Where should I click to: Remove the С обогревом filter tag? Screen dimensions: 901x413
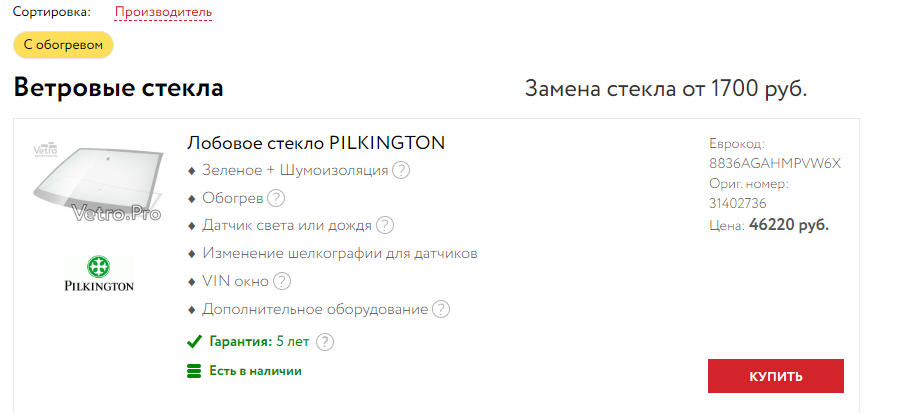[x=63, y=45]
